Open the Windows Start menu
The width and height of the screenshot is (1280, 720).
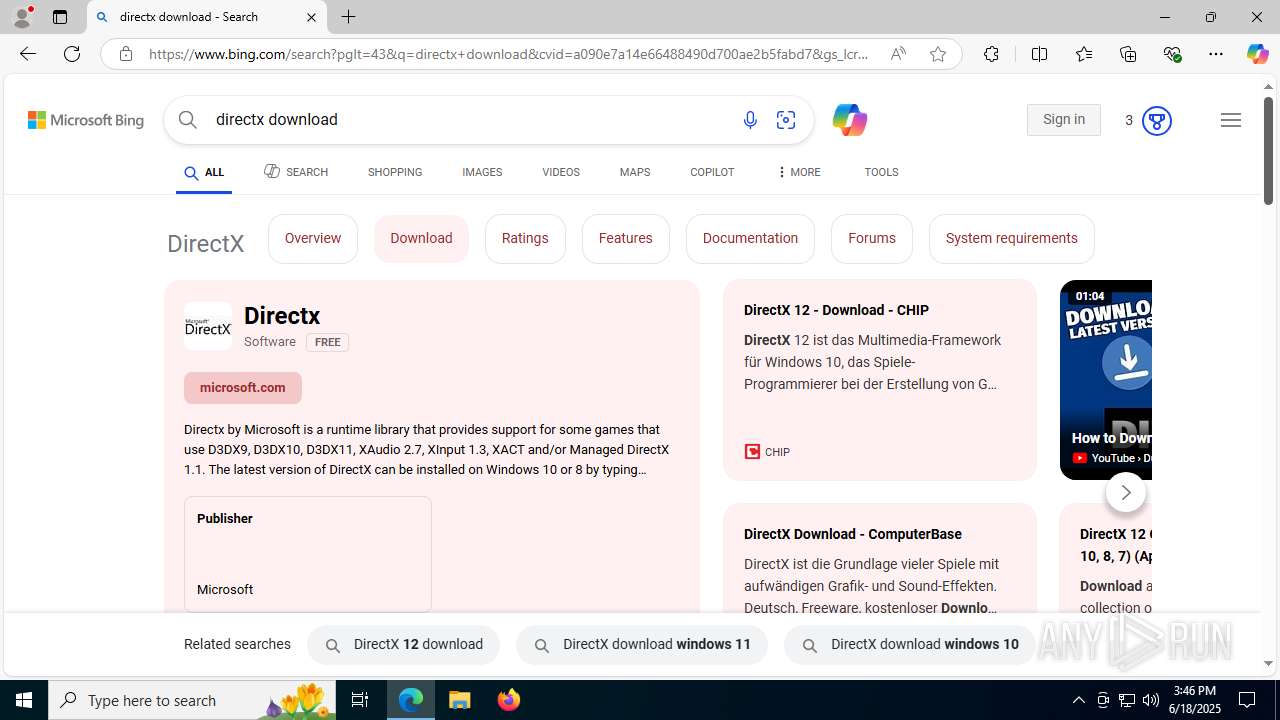(24, 700)
